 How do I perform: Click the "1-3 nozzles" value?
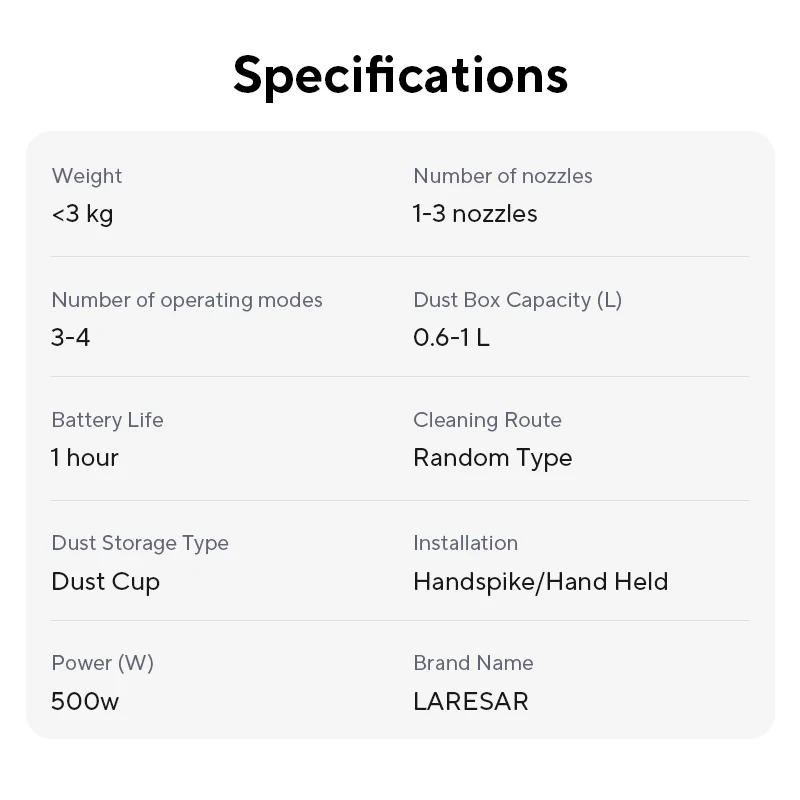click(475, 214)
